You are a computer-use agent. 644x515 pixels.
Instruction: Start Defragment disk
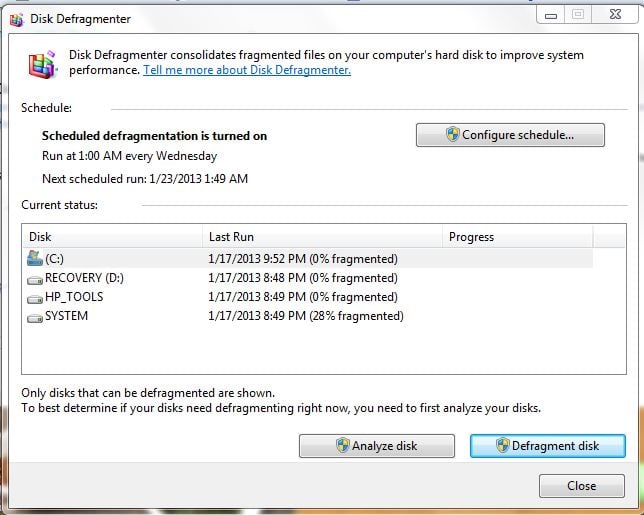coord(547,446)
